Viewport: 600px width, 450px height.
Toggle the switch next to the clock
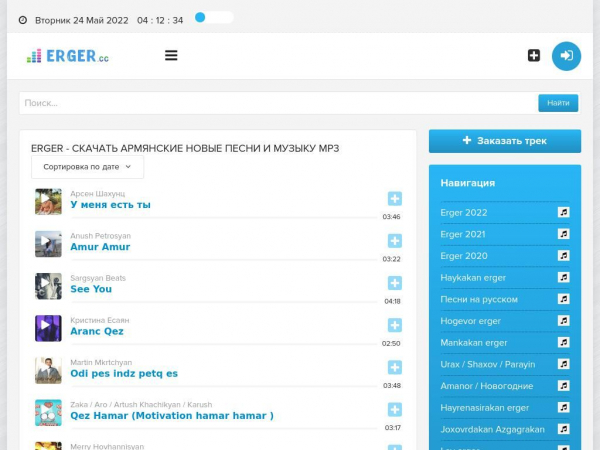213,18
